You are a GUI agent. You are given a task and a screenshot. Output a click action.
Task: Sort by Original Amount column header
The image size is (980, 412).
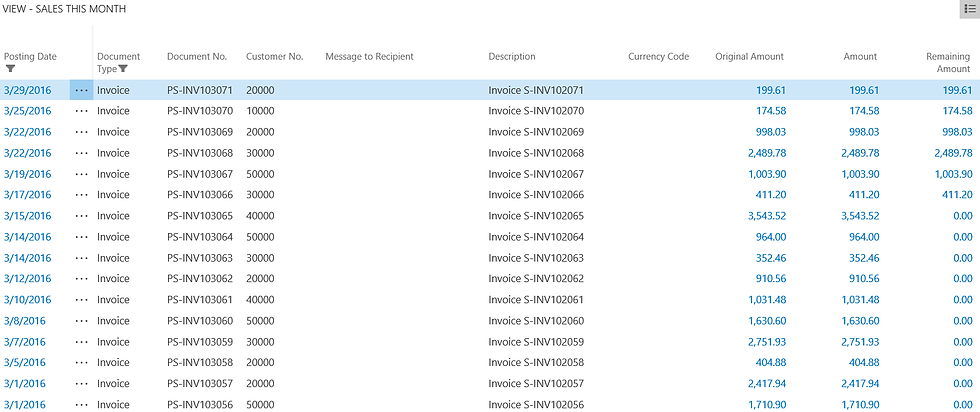749,56
